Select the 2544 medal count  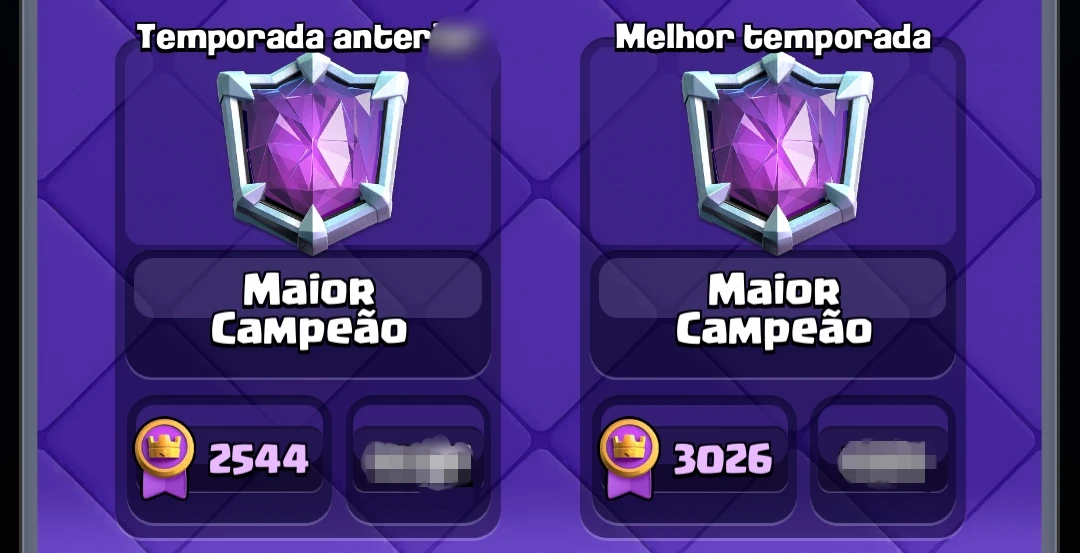pos(258,459)
